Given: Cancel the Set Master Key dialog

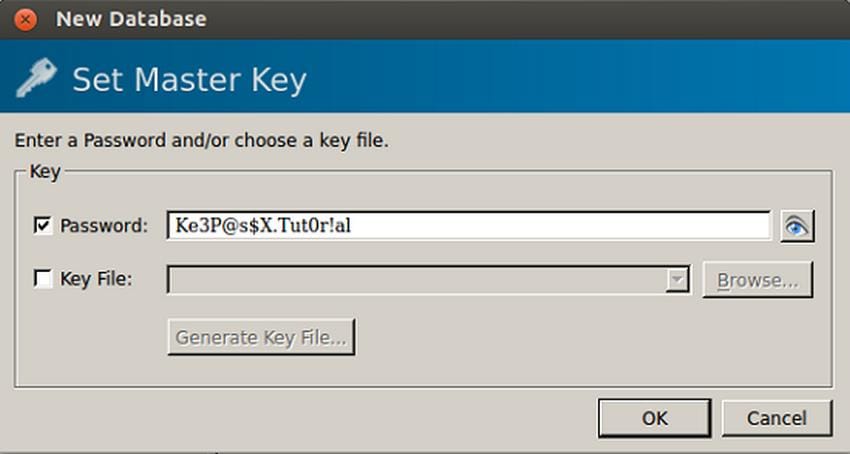Looking at the screenshot, I should click(x=777, y=418).
